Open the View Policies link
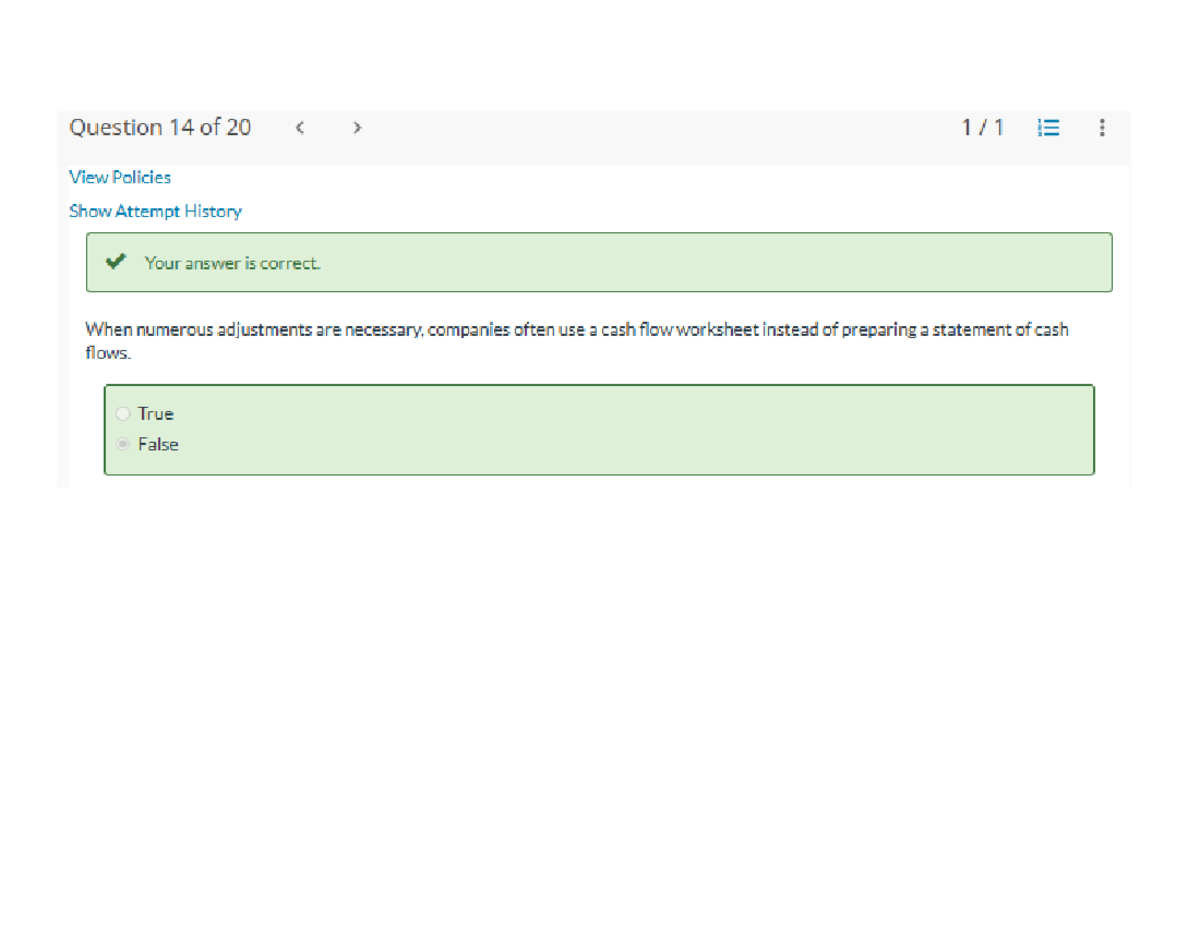This screenshot has width=1200, height=927. [119, 177]
